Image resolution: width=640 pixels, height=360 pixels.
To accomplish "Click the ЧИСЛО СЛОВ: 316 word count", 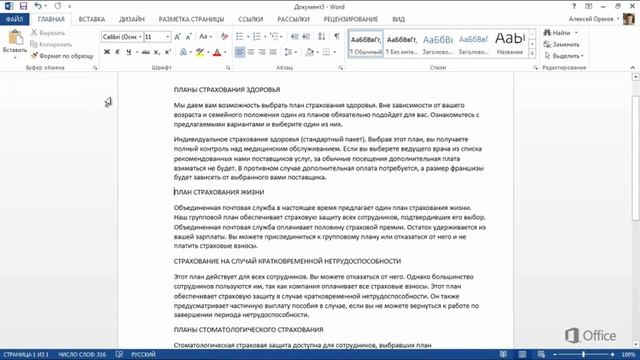I will pyautogui.click(x=82, y=354).
